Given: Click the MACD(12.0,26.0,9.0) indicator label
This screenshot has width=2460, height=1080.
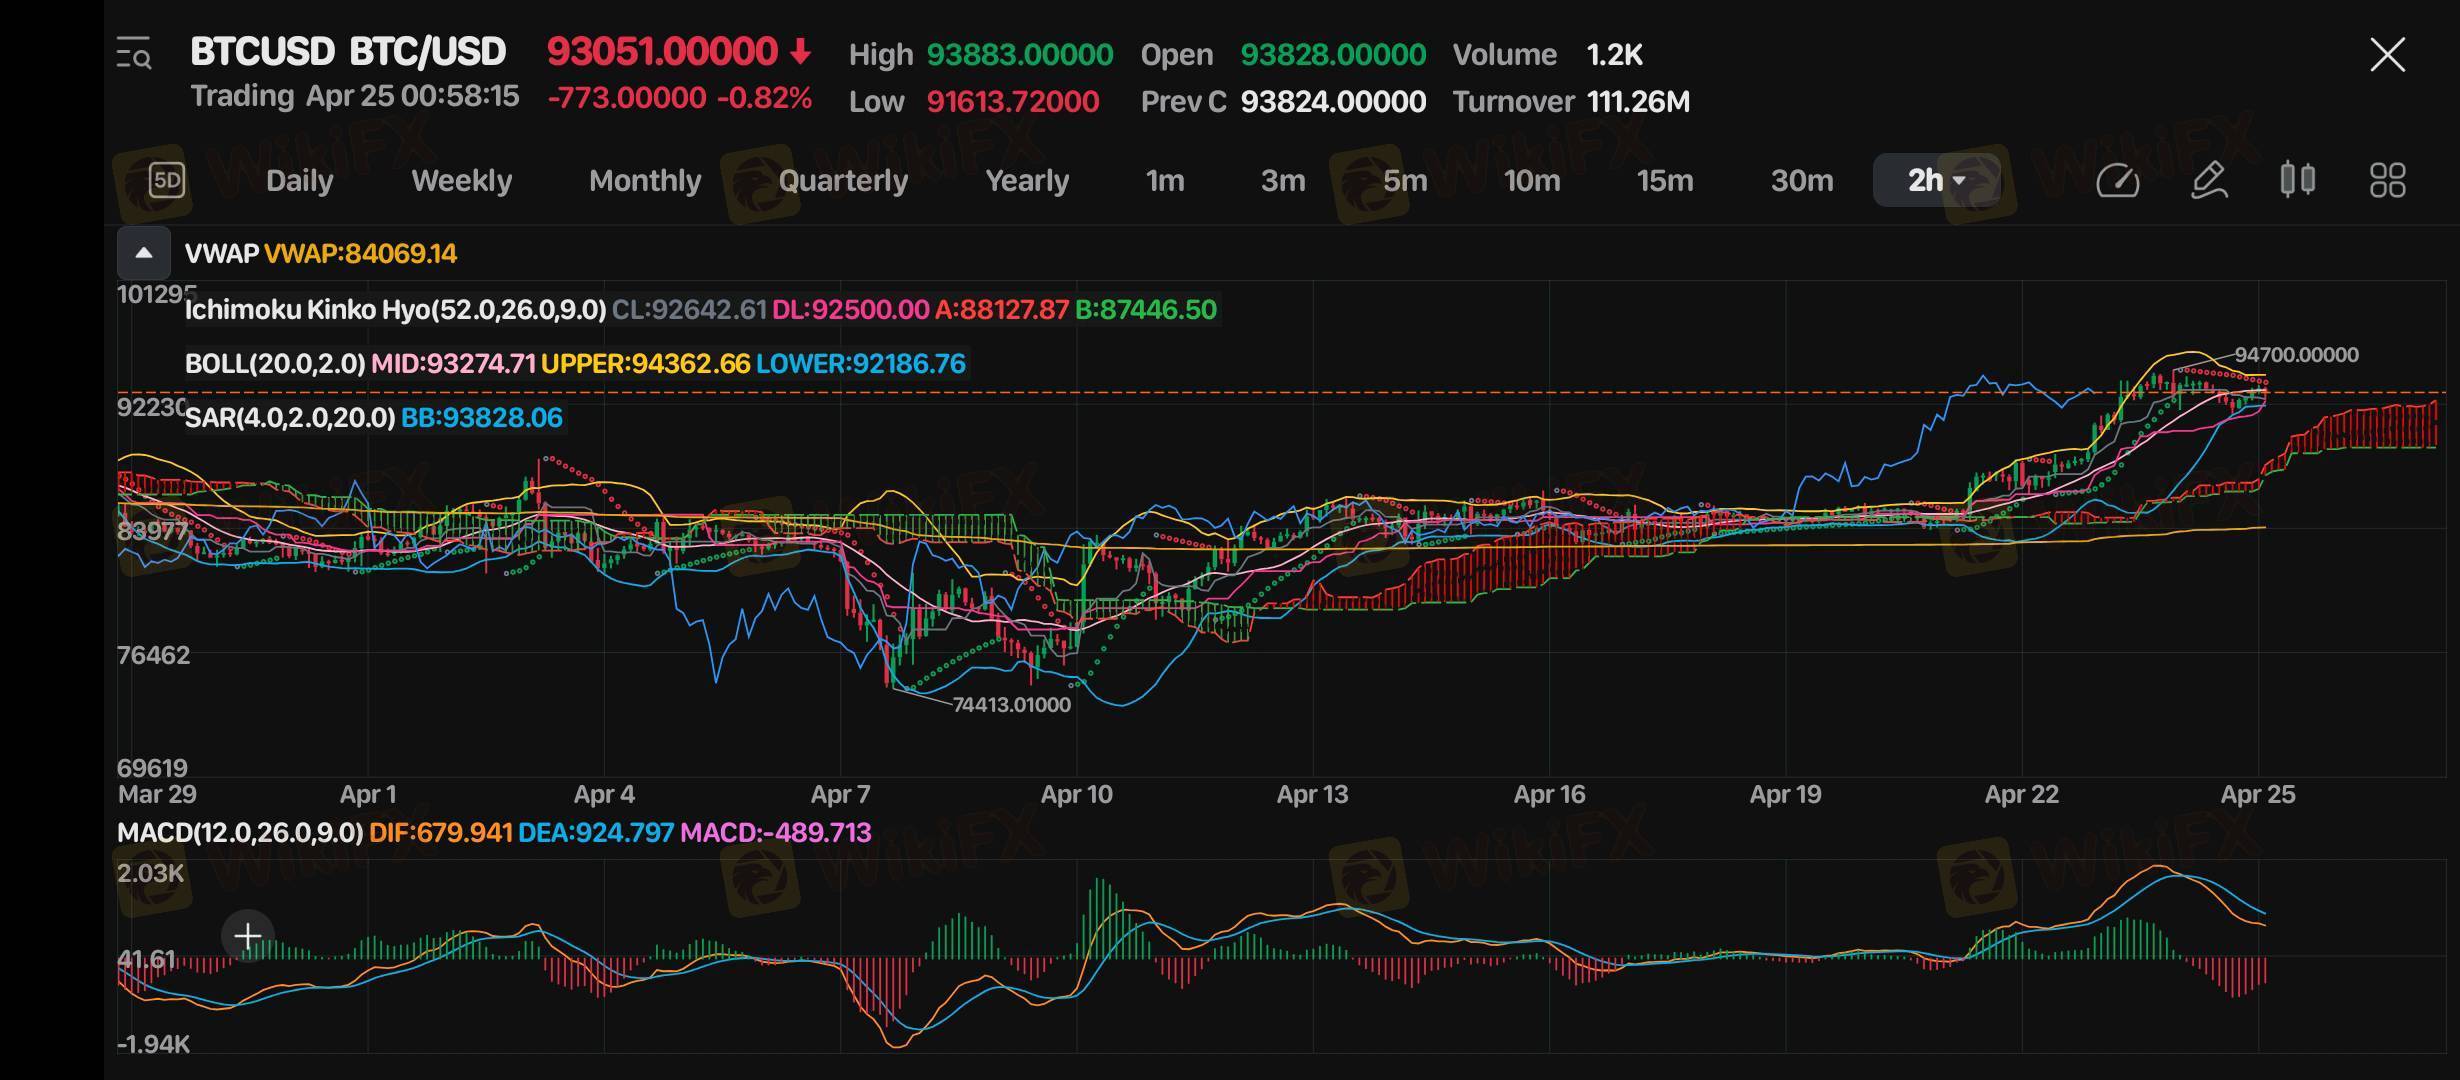Looking at the screenshot, I should [x=240, y=832].
